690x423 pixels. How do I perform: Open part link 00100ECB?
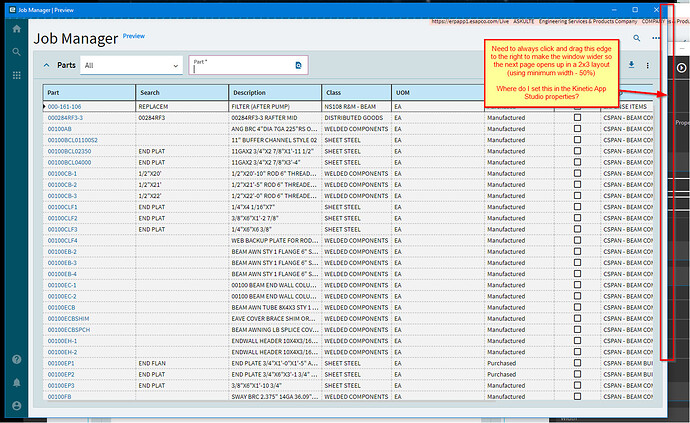(61, 307)
